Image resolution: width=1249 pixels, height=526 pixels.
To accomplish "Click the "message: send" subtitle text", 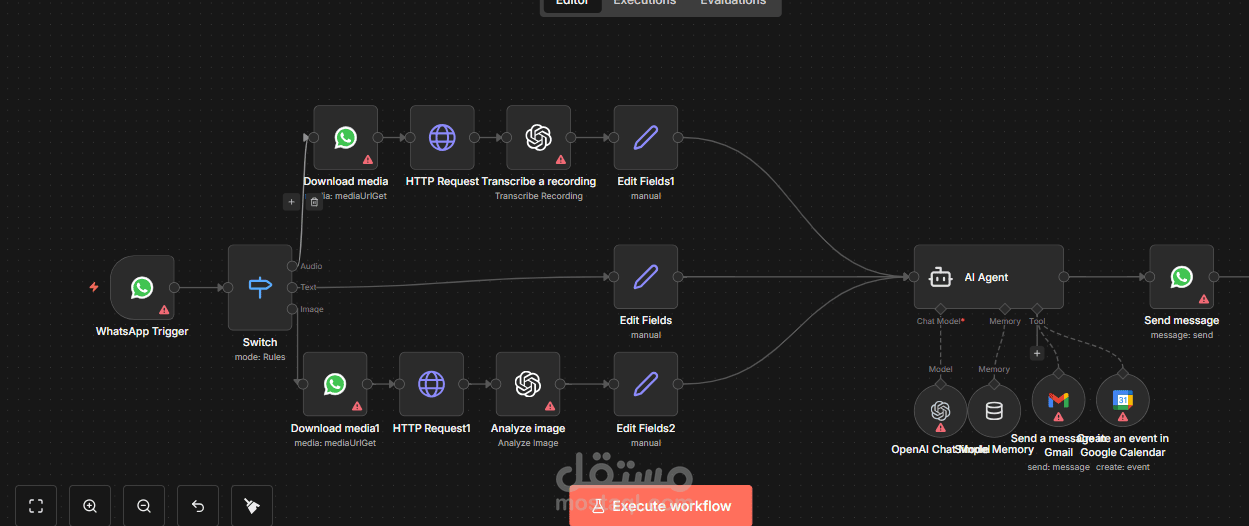I will (1182, 335).
